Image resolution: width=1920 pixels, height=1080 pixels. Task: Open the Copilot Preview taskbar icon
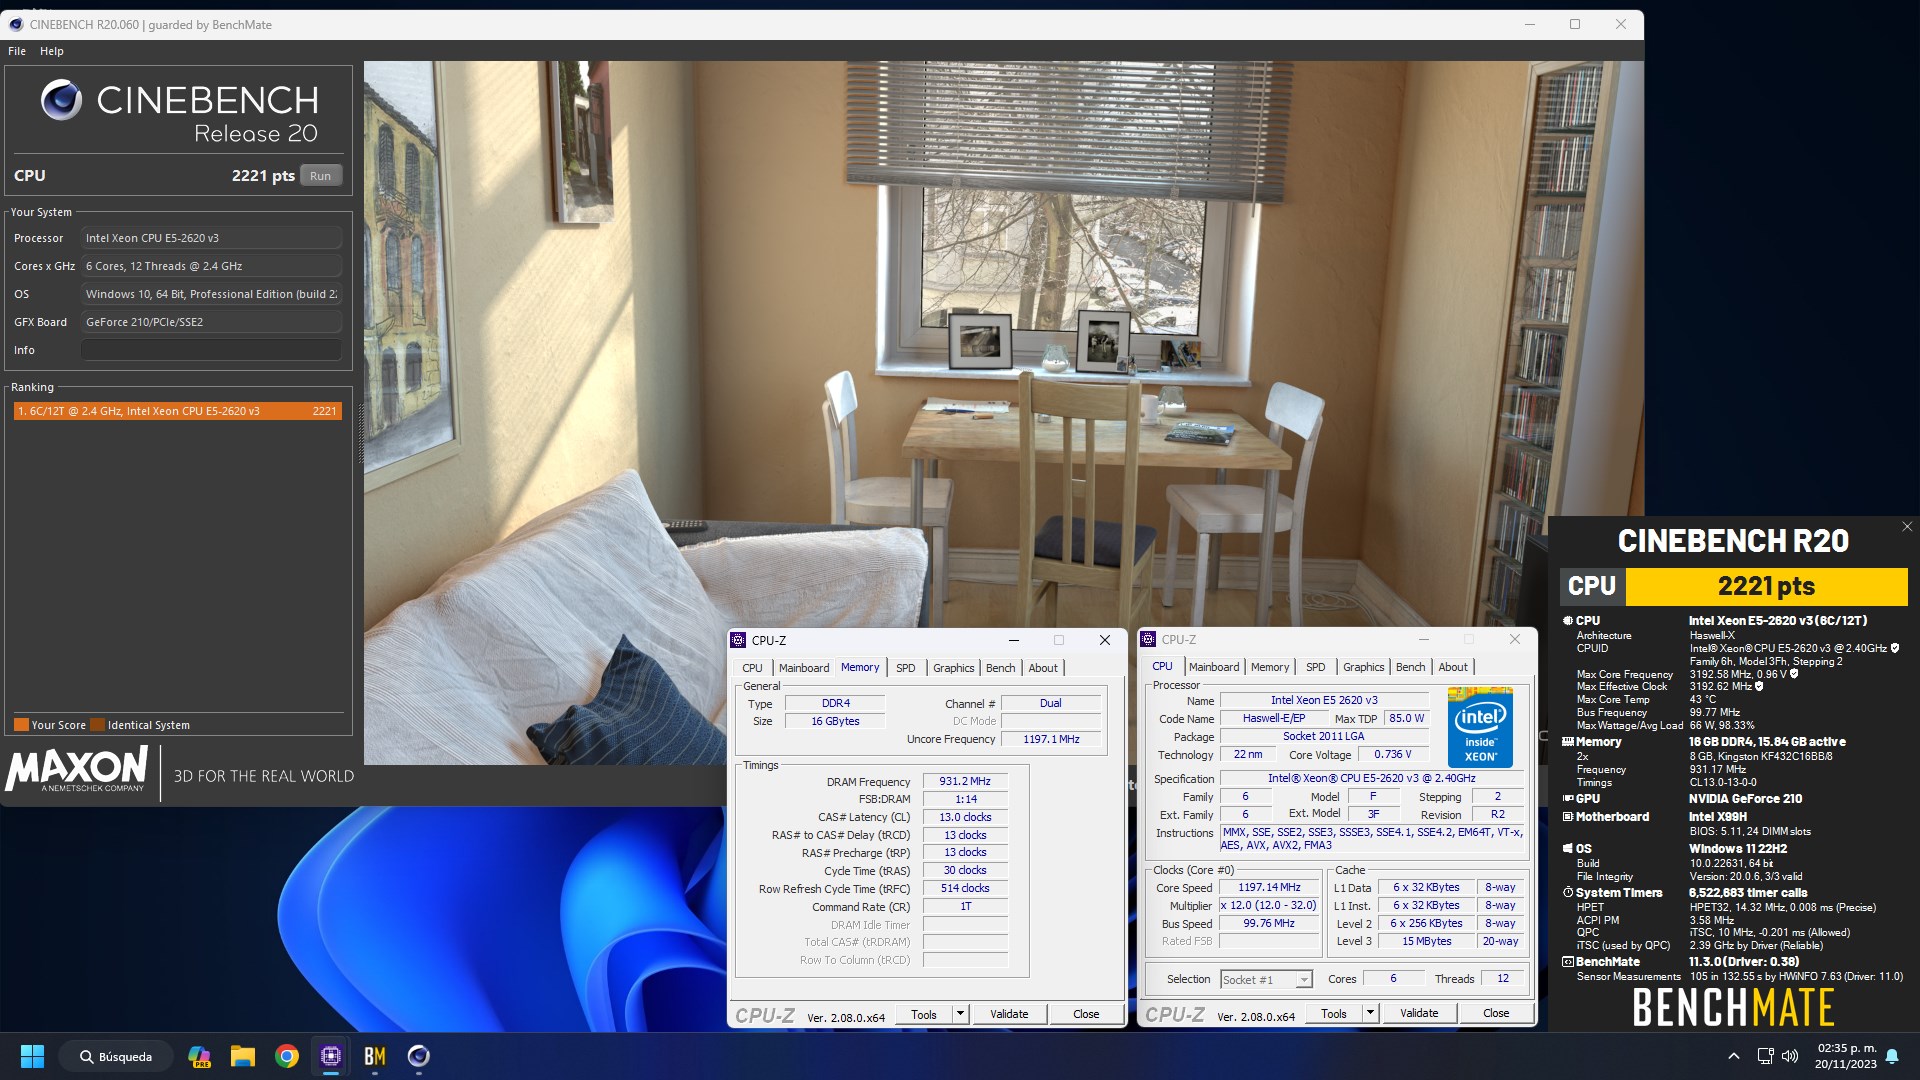199,1056
